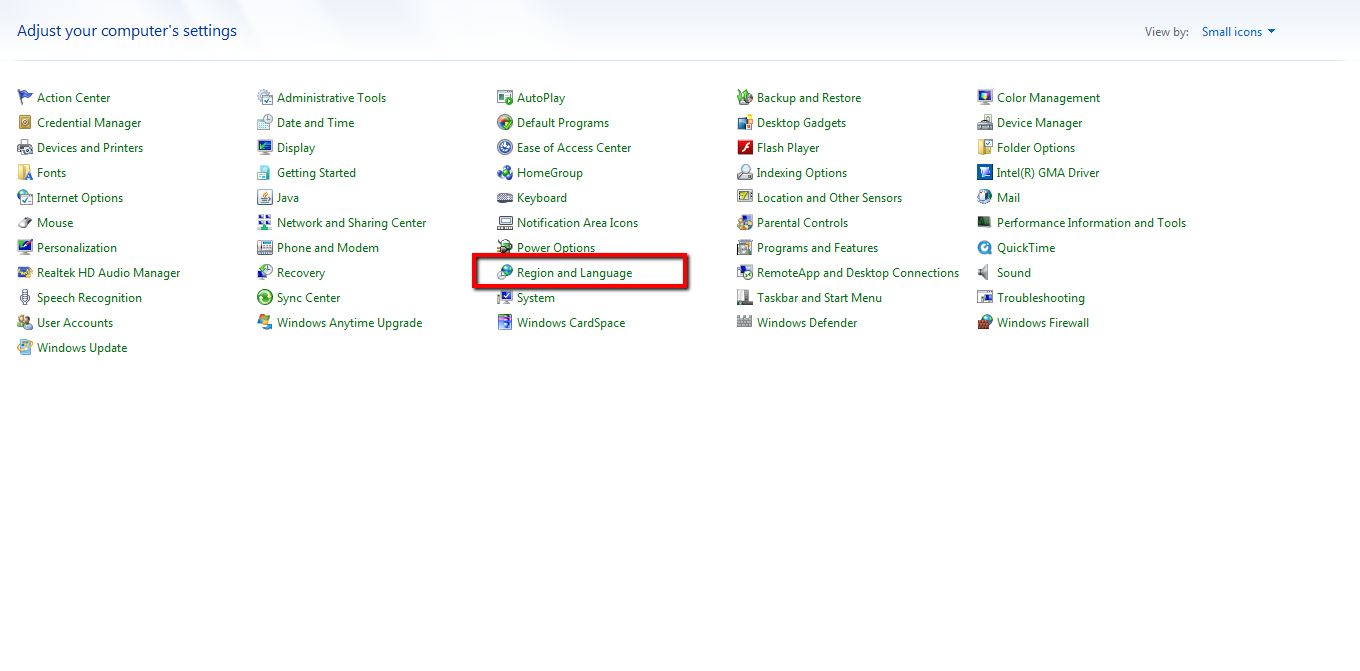Viewport: 1360px width, 671px height.
Task: Click the System link
Action: coord(536,298)
